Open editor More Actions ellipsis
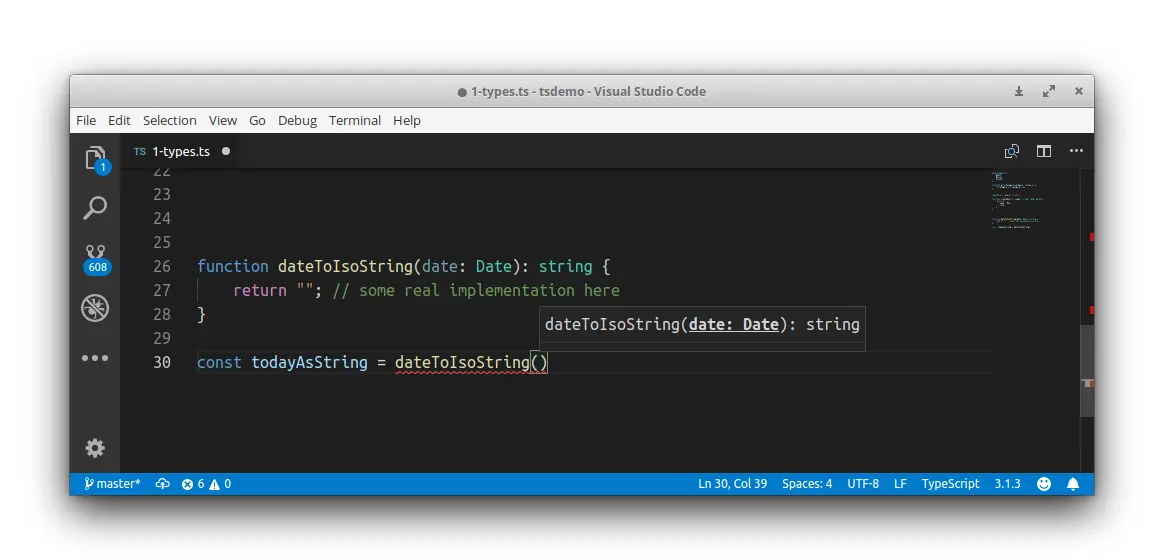1170x560 pixels. 1076,151
